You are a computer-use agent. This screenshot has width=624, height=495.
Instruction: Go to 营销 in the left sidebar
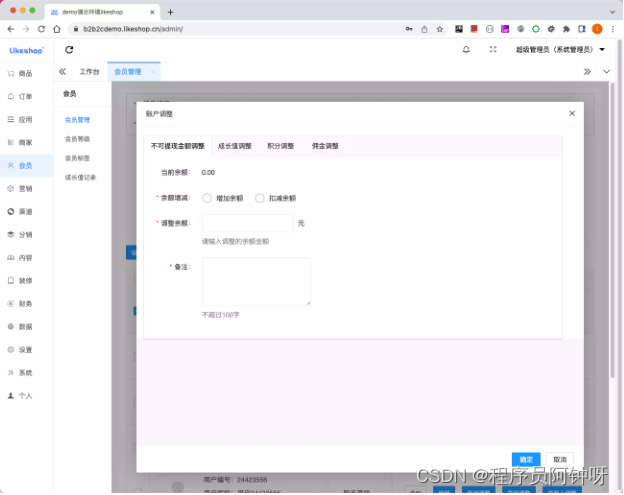point(20,188)
